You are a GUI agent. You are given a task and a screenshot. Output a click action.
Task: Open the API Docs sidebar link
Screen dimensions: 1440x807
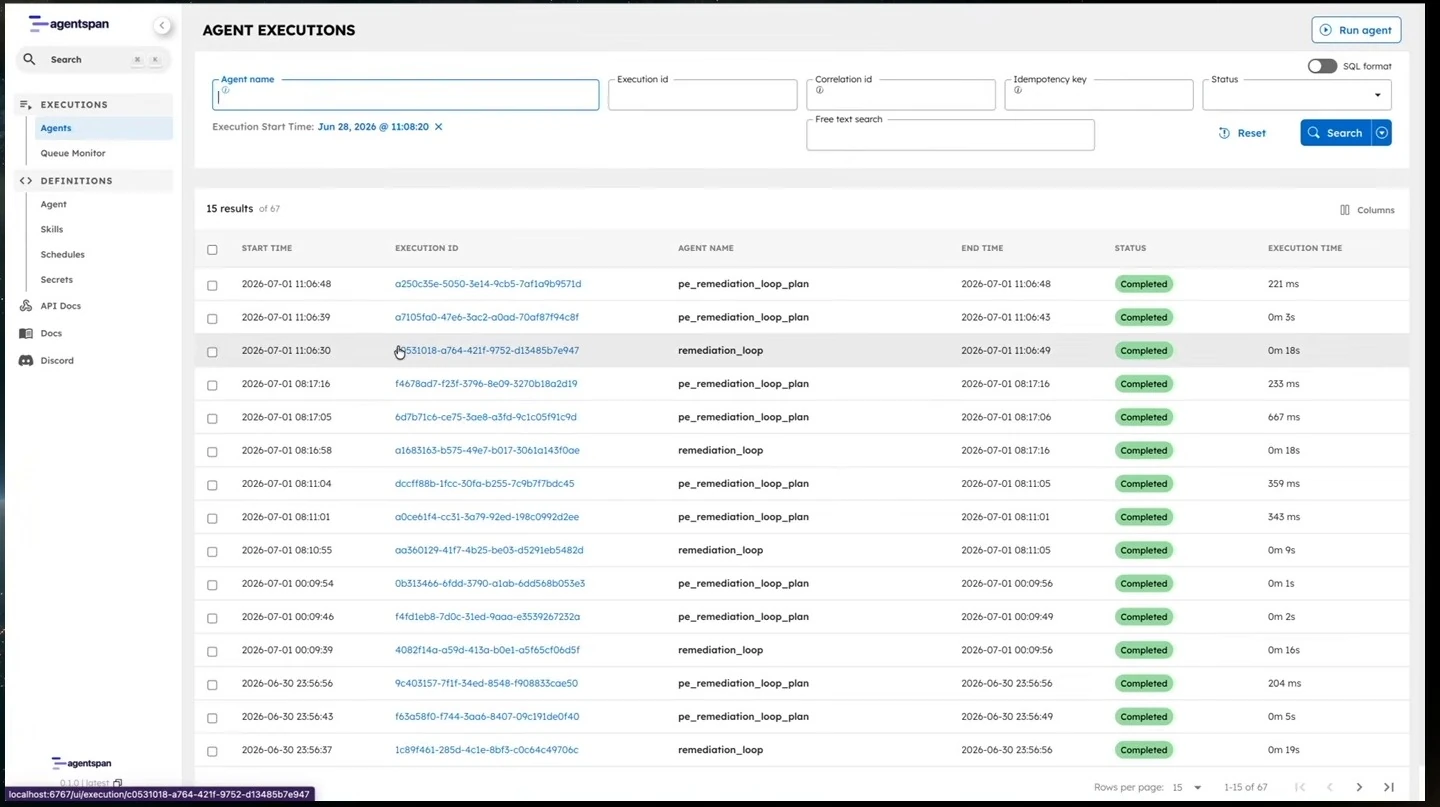(x=60, y=306)
